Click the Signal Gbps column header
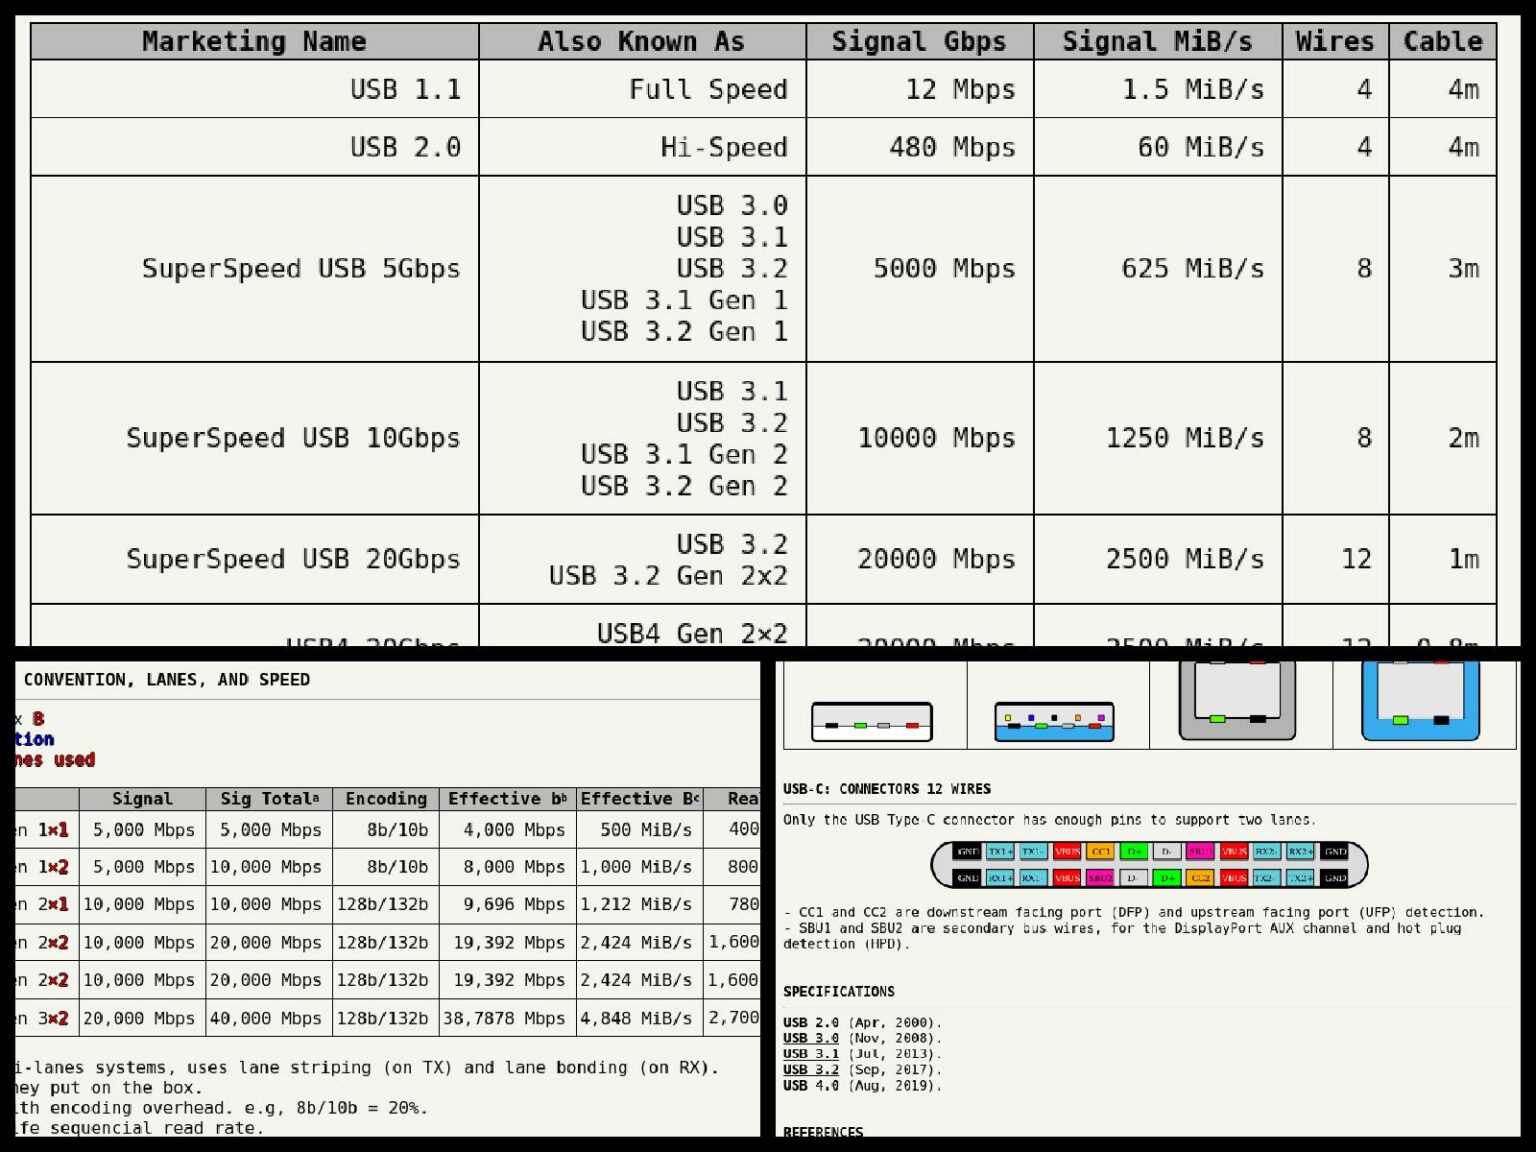This screenshot has width=1536, height=1152. click(918, 41)
